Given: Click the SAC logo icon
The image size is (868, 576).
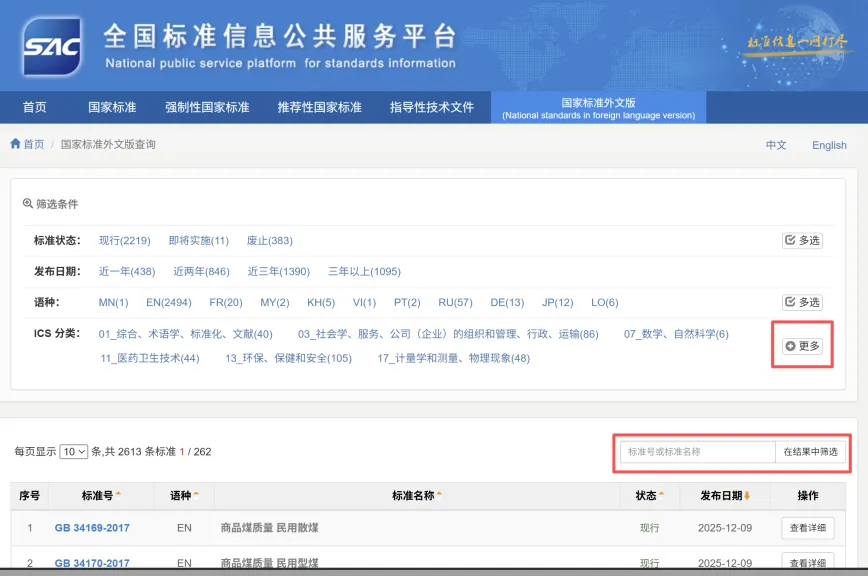Looking at the screenshot, I should [52, 46].
